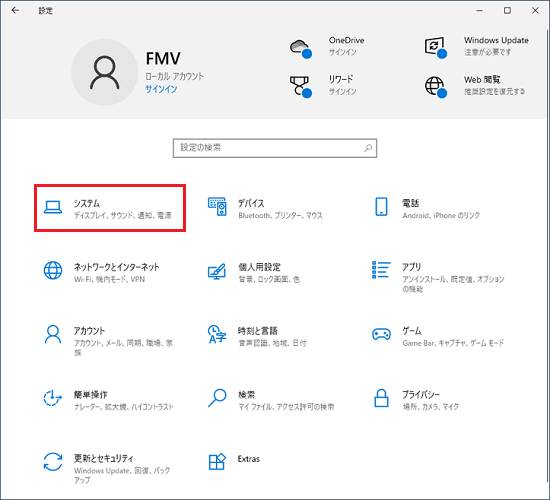
Task: Open the プライバシー label
Action: tap(421, 395)
